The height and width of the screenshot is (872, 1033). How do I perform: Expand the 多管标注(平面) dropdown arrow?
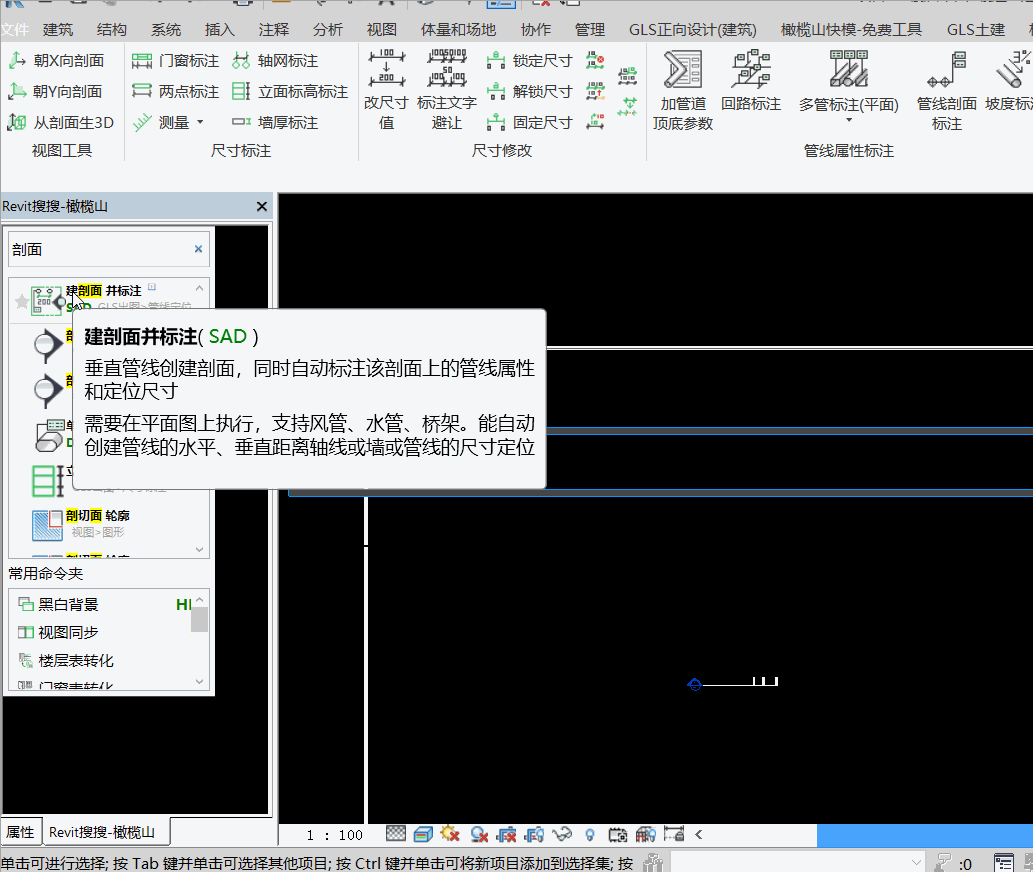coord(849,120)
